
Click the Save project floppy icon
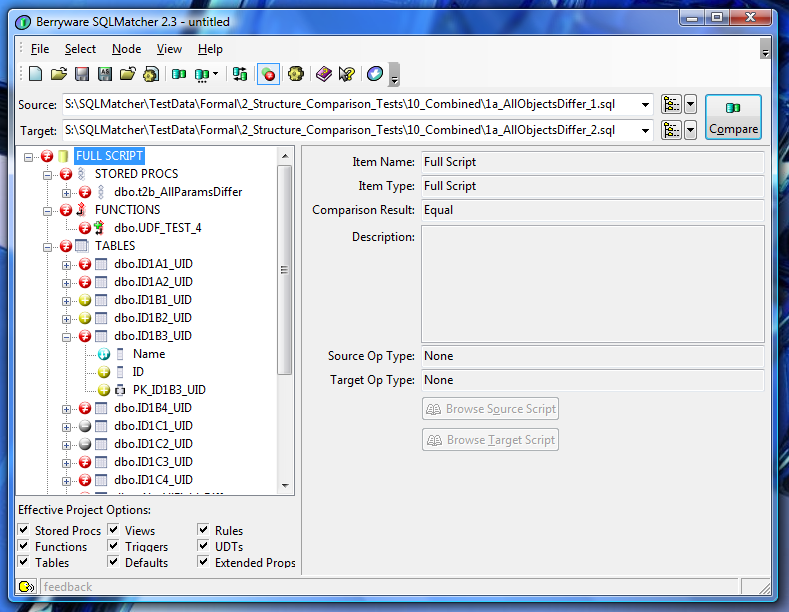point(82,74)
